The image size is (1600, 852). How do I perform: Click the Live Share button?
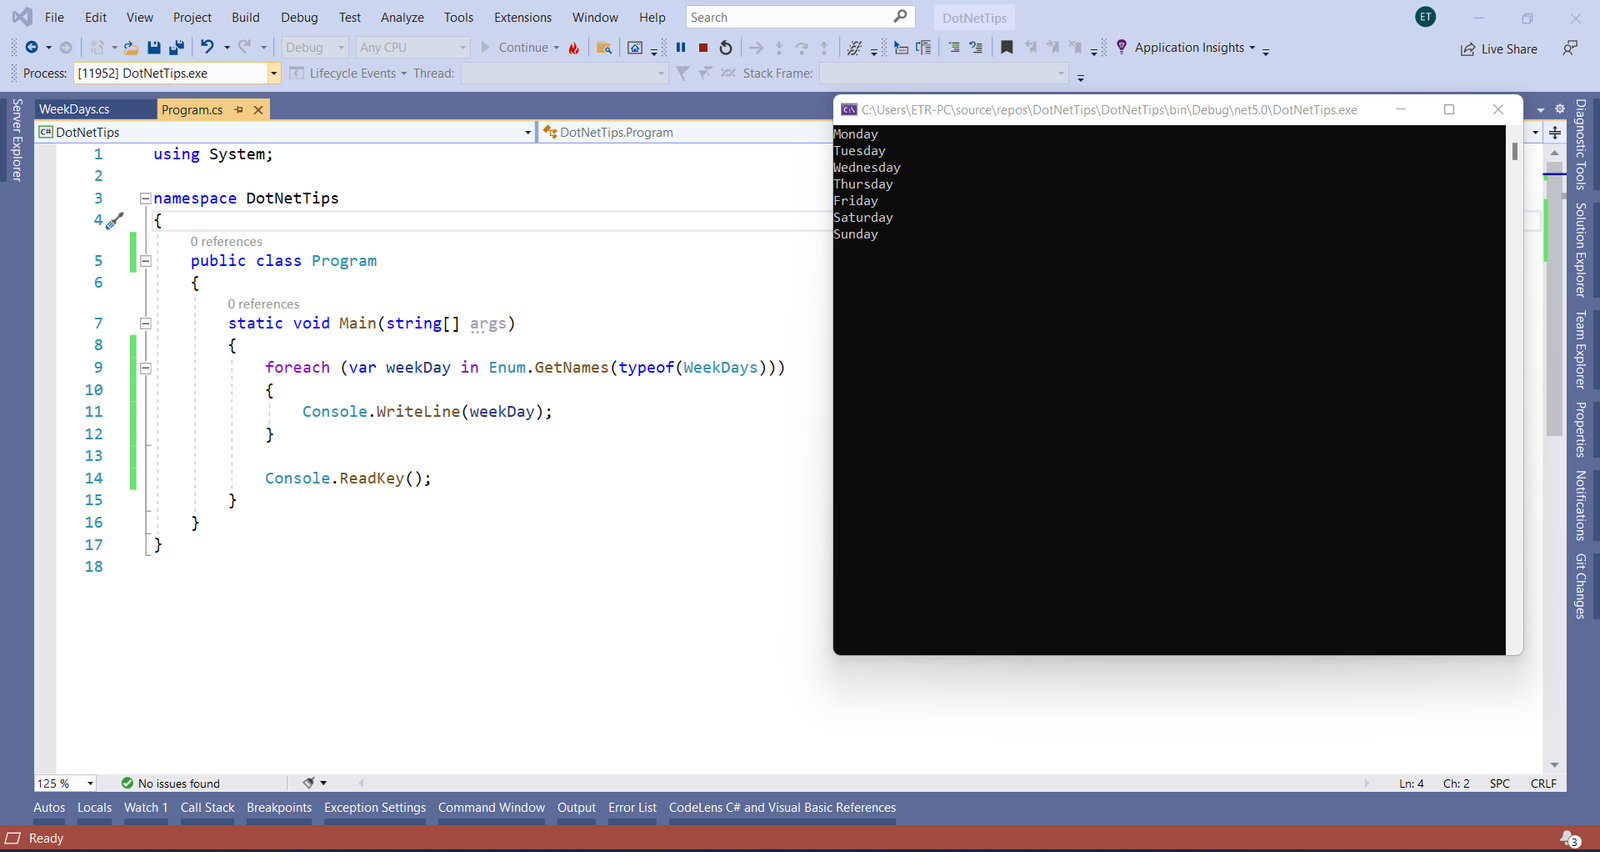(x=1499, y=49)
